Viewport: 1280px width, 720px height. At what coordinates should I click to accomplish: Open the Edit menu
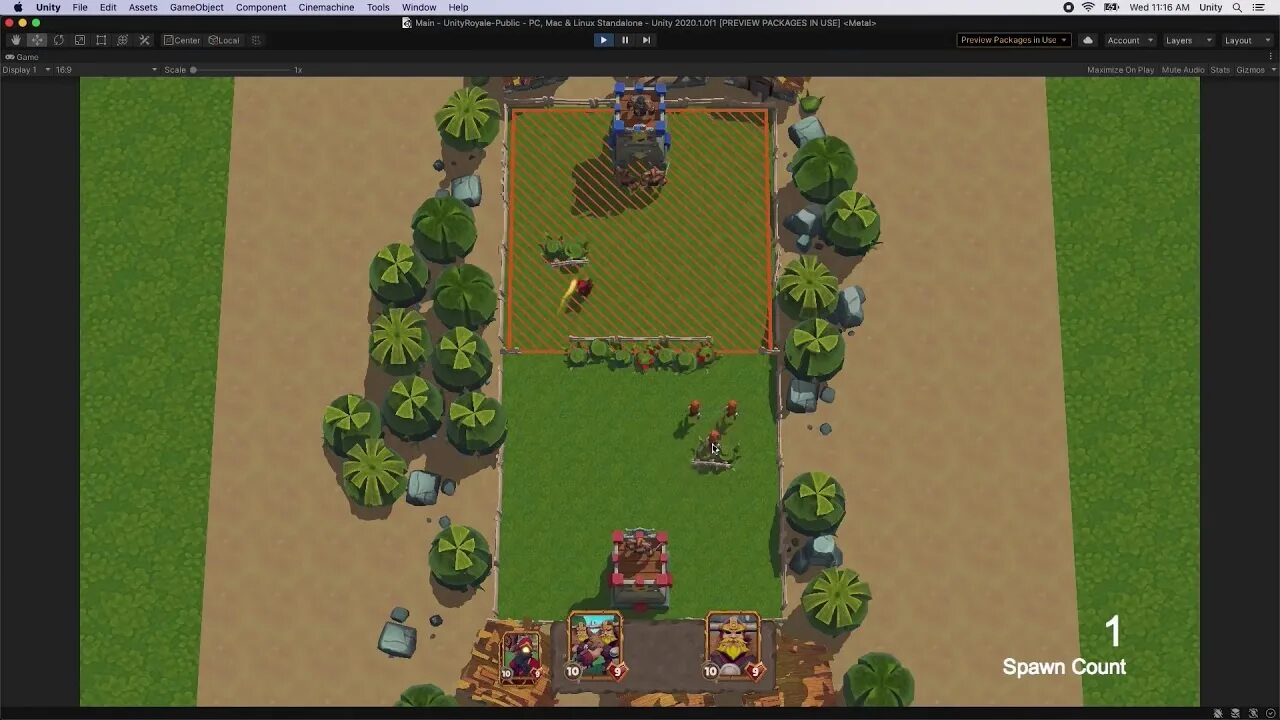pyautogui.click(x=108, y=7)
